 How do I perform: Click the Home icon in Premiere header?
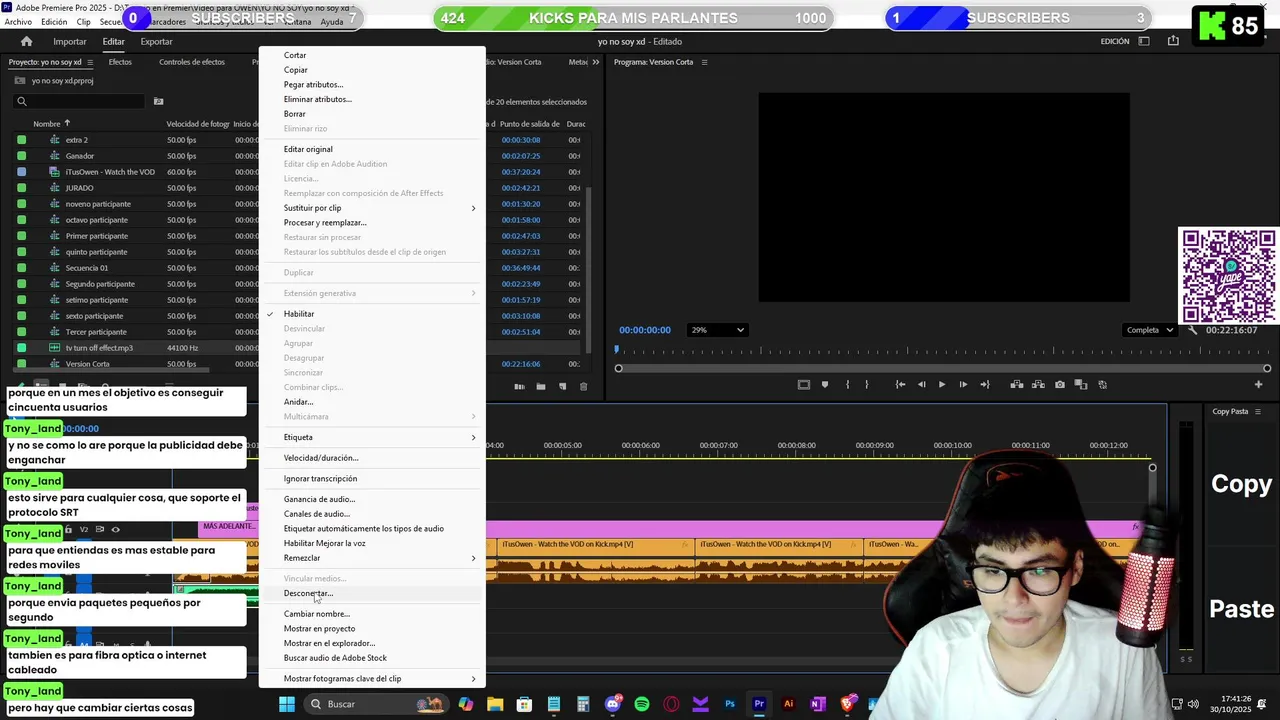pos(27,41)
